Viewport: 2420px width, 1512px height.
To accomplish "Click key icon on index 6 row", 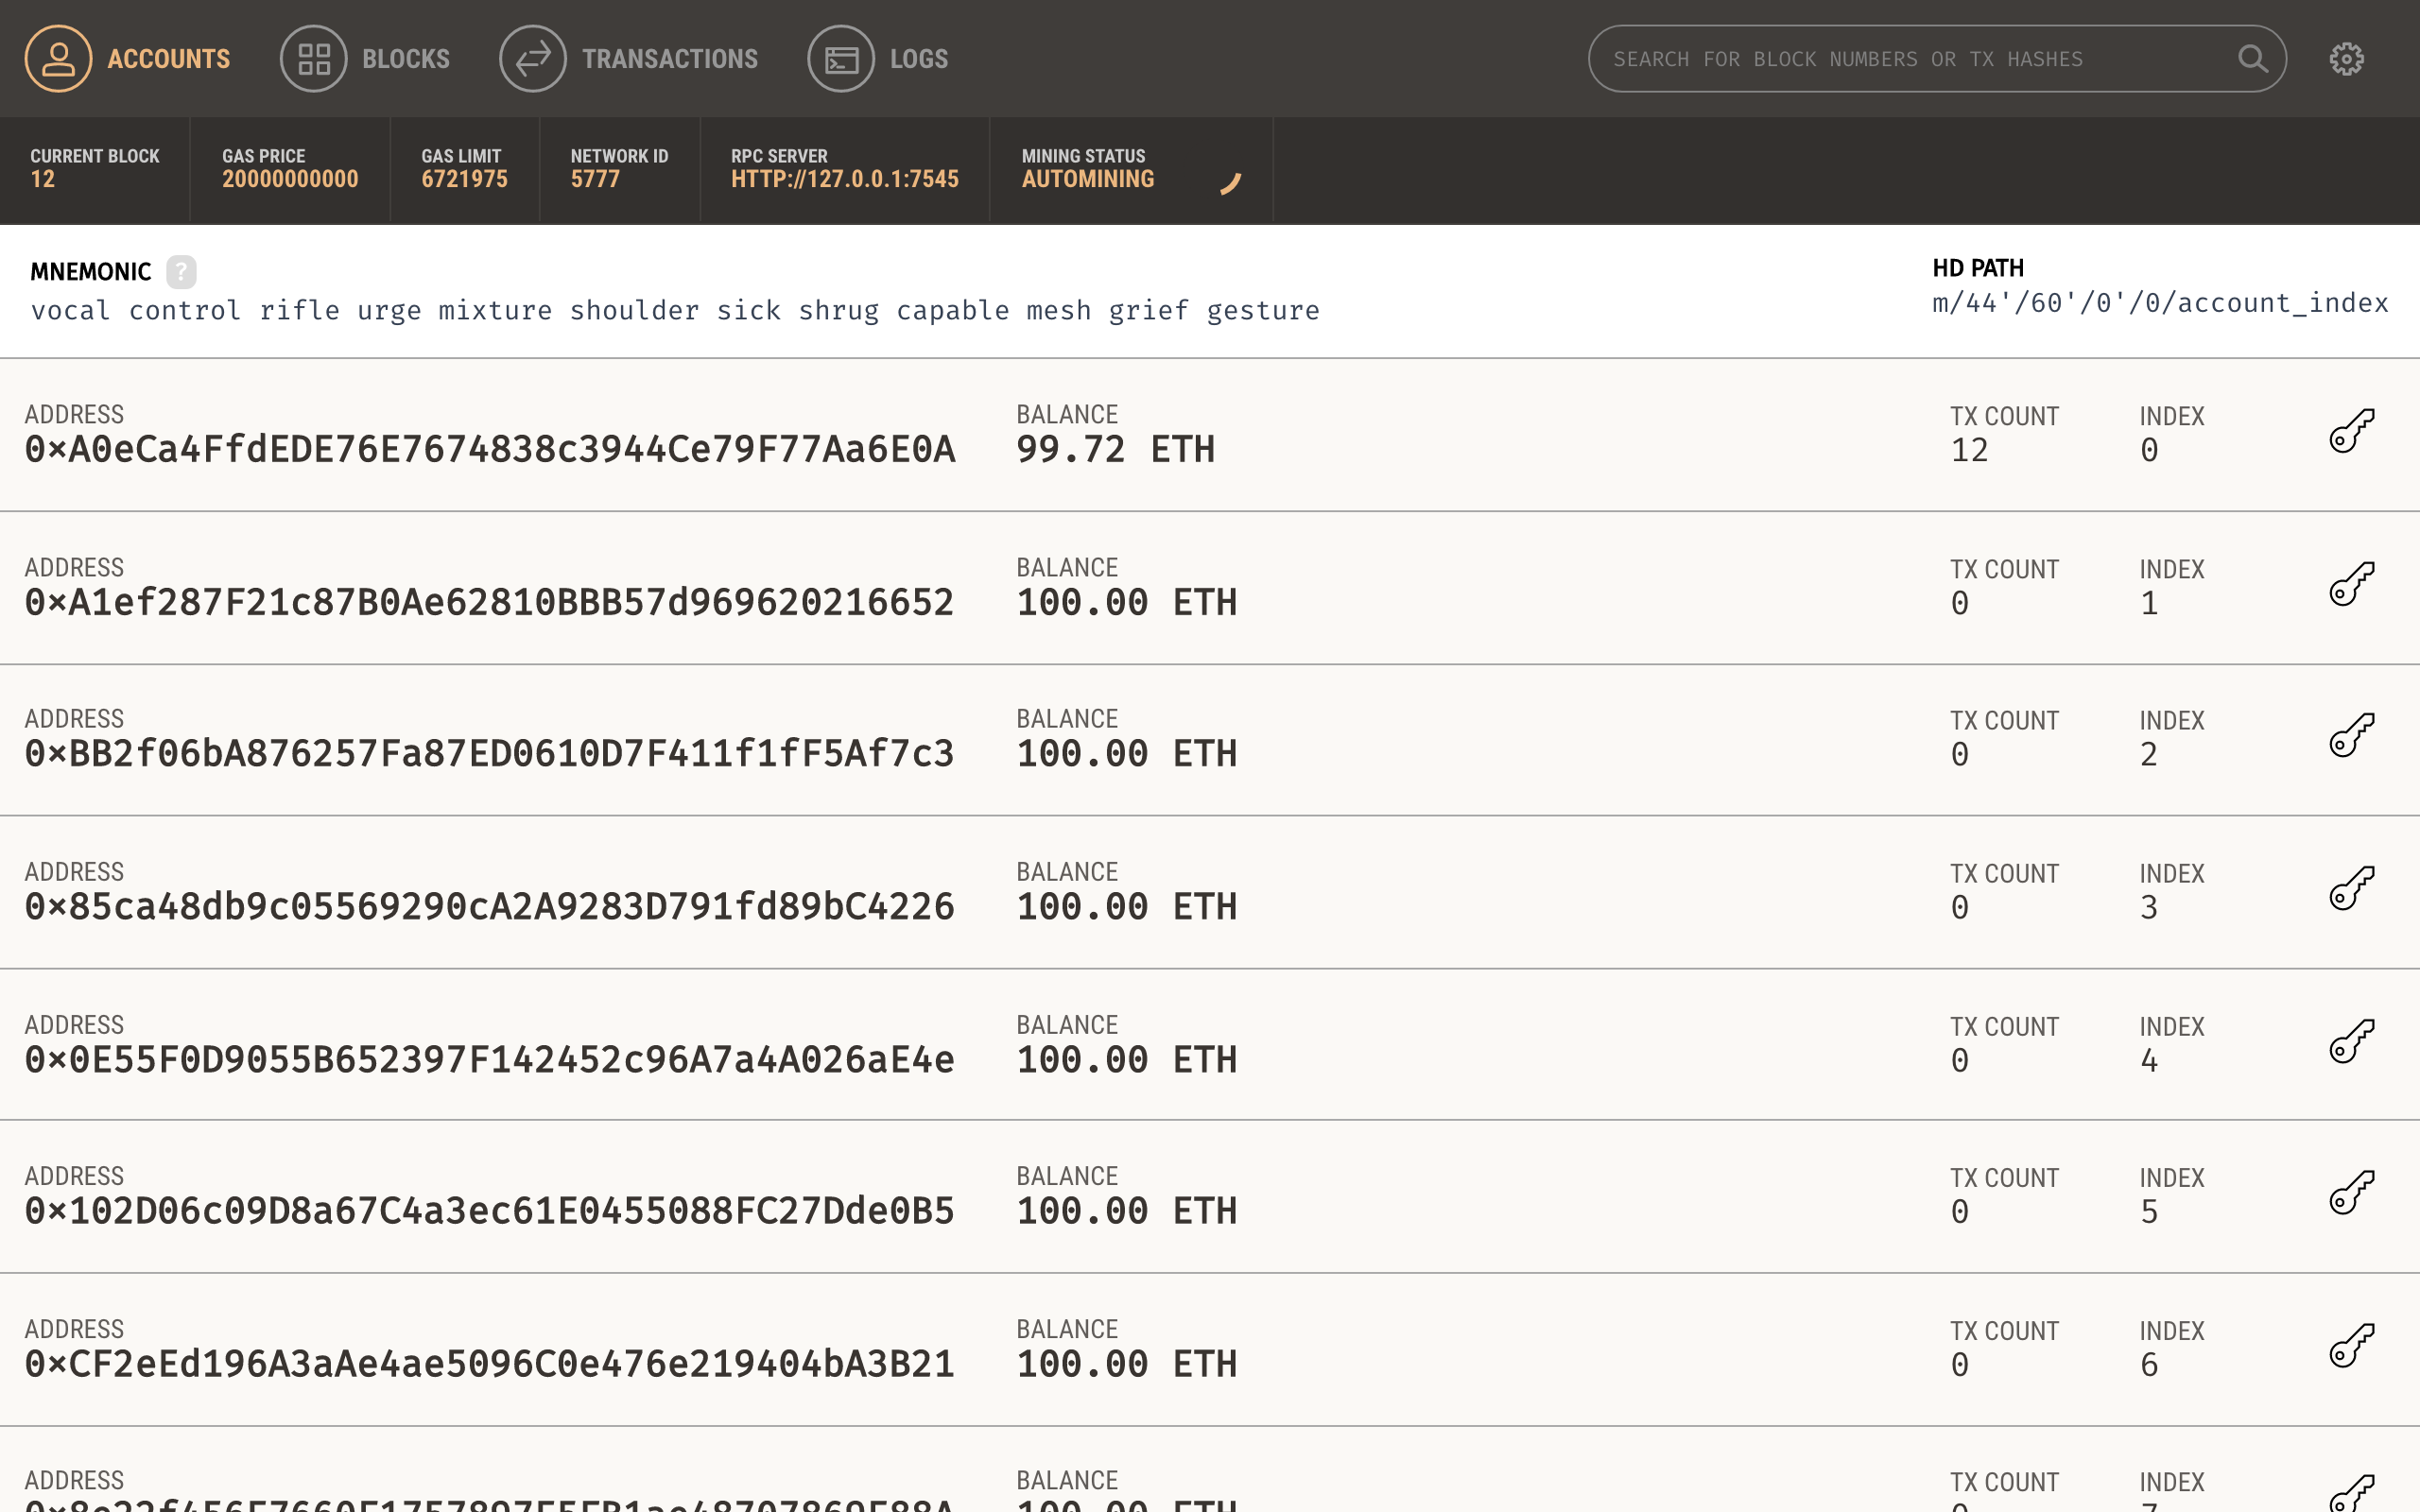I will pyautogui.click(x=2351, y=1346).
